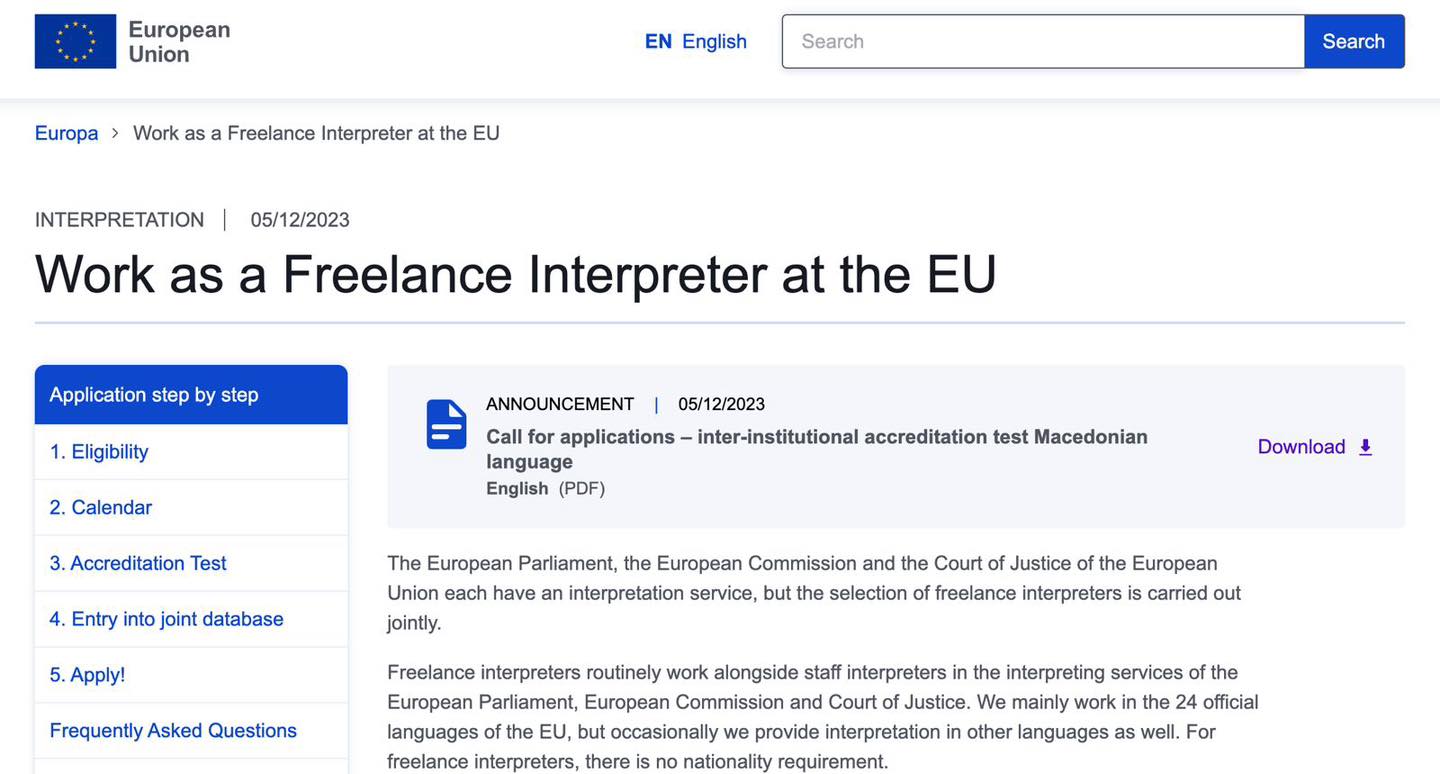Click the European Union flag logo
This screenshot has height=774, width=1440.
(75, 42)
